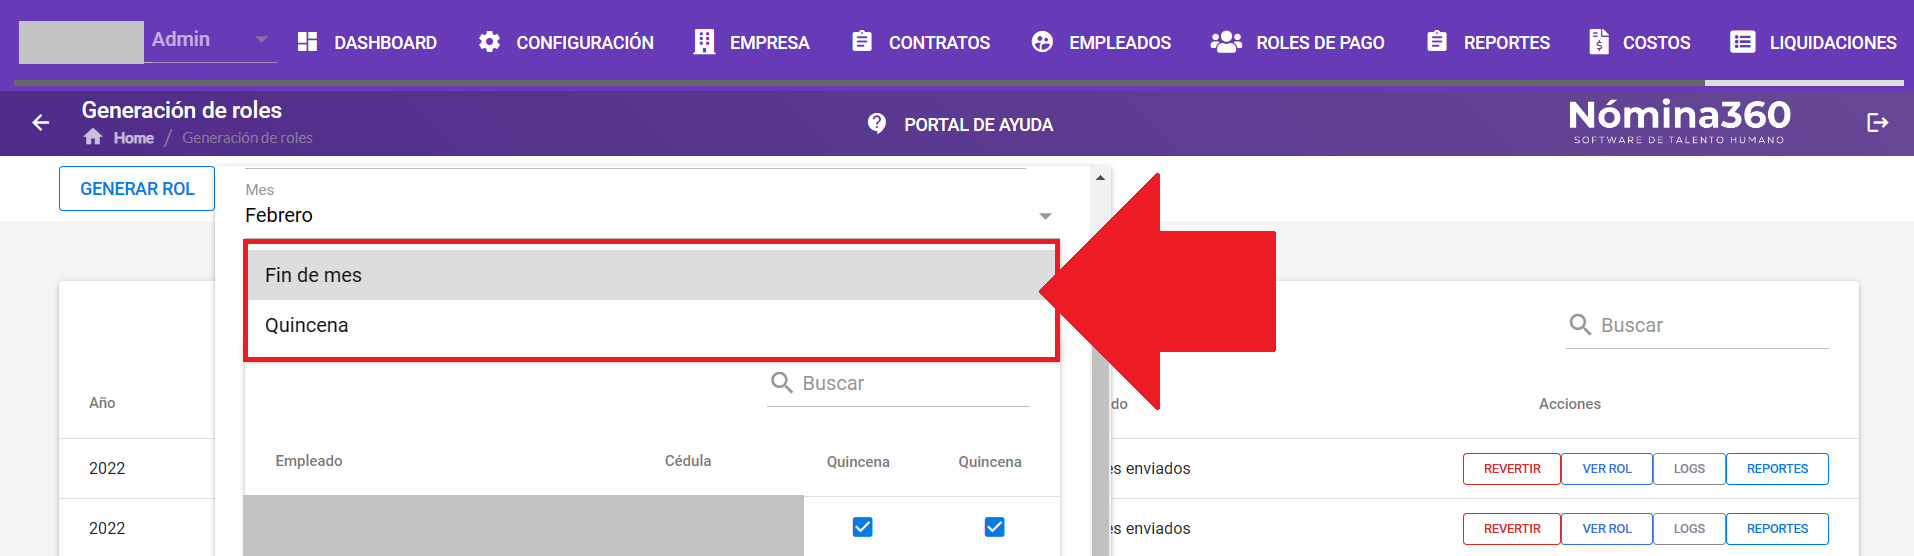
Task: Click VER ROL in the first 2022 row
Action: pos(1607,469)
